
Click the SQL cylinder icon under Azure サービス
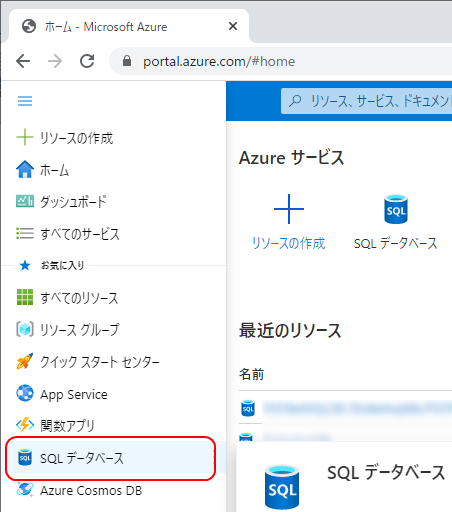coord(396,209)
